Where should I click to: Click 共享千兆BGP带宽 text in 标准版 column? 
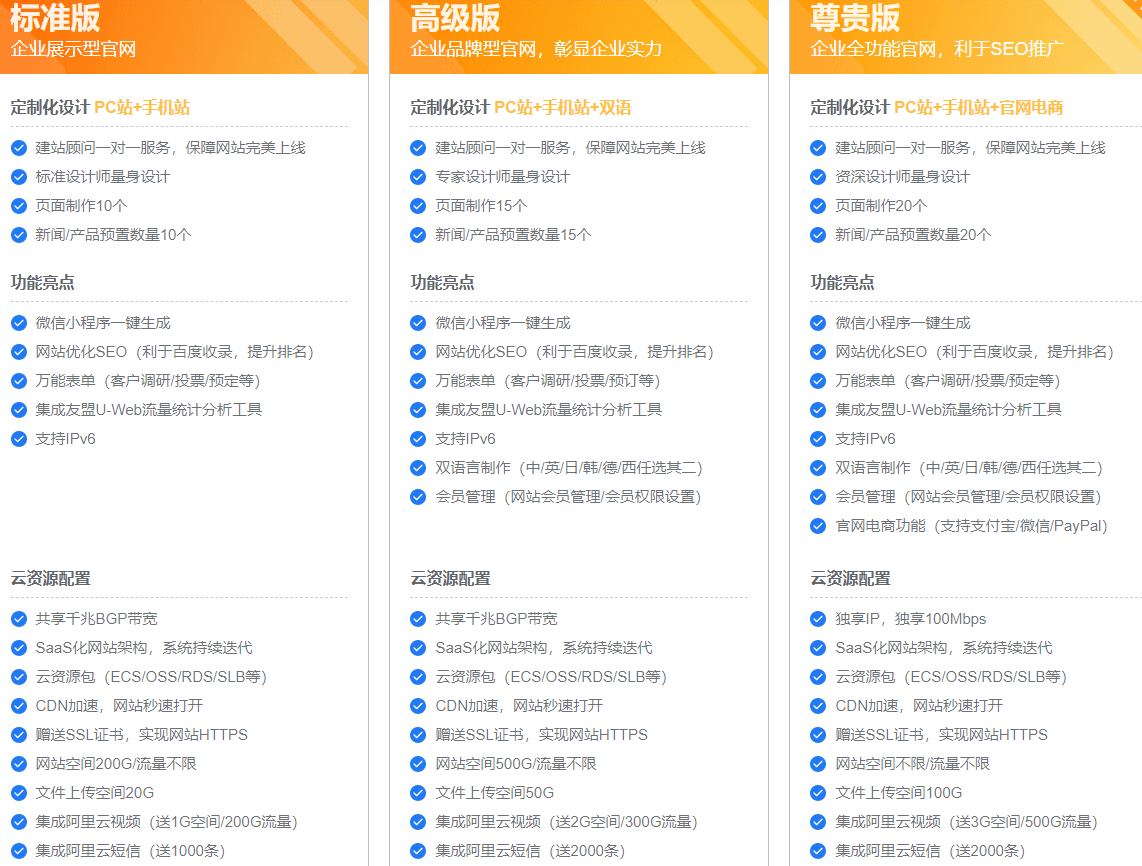(96, 619)
